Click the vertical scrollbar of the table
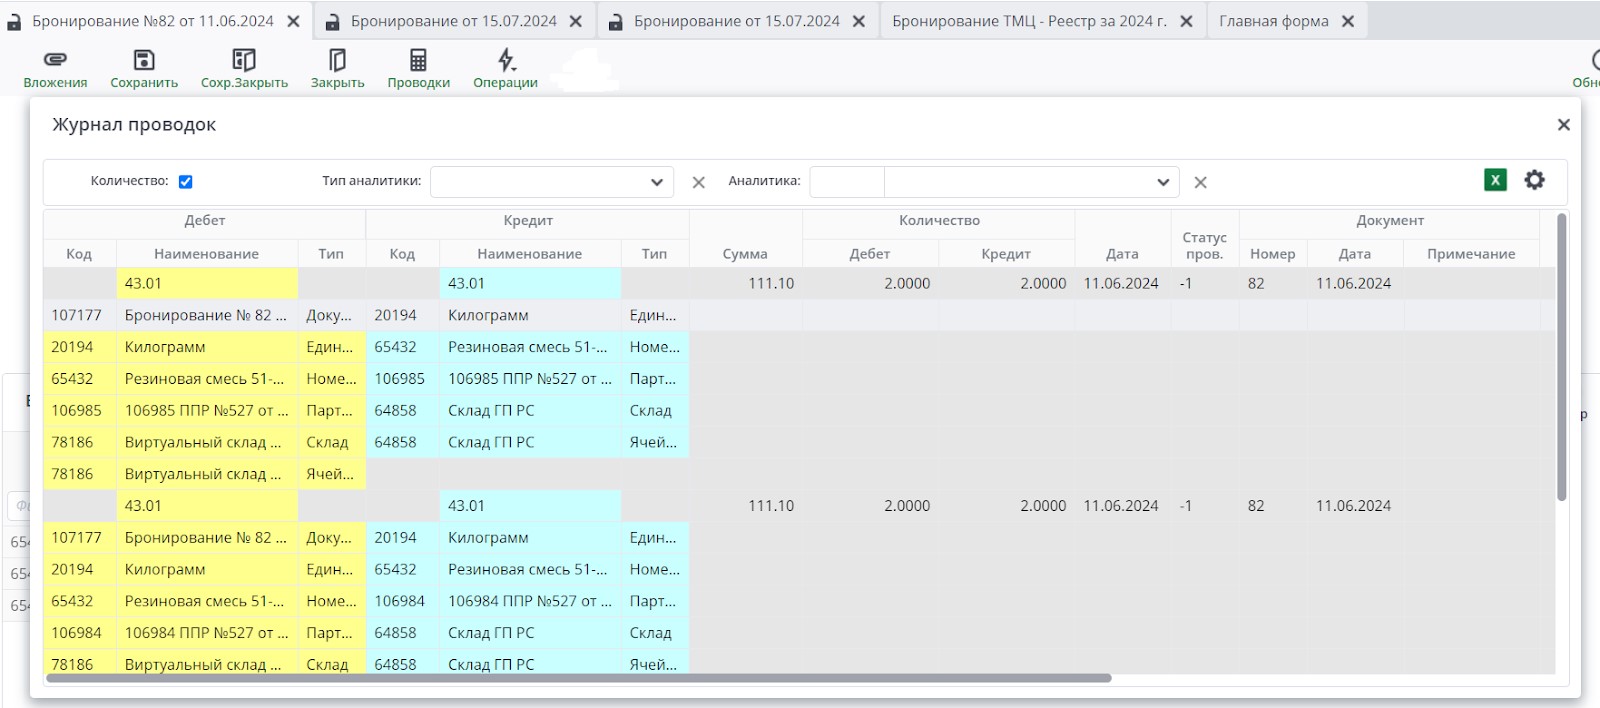This screenshot has height=708, width=1600. tap(1561, 357)
